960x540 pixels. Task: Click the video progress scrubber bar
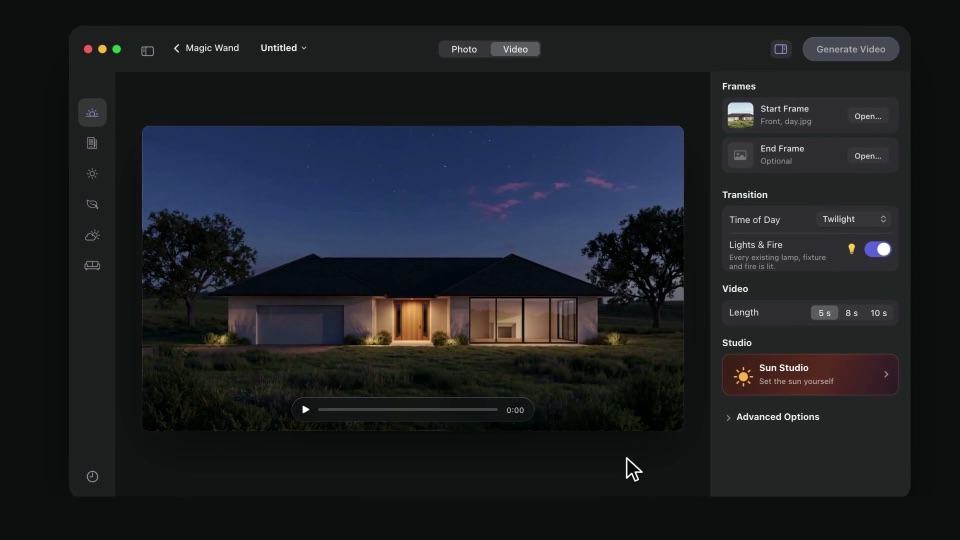pyautogui.click(x=408, y=410)
